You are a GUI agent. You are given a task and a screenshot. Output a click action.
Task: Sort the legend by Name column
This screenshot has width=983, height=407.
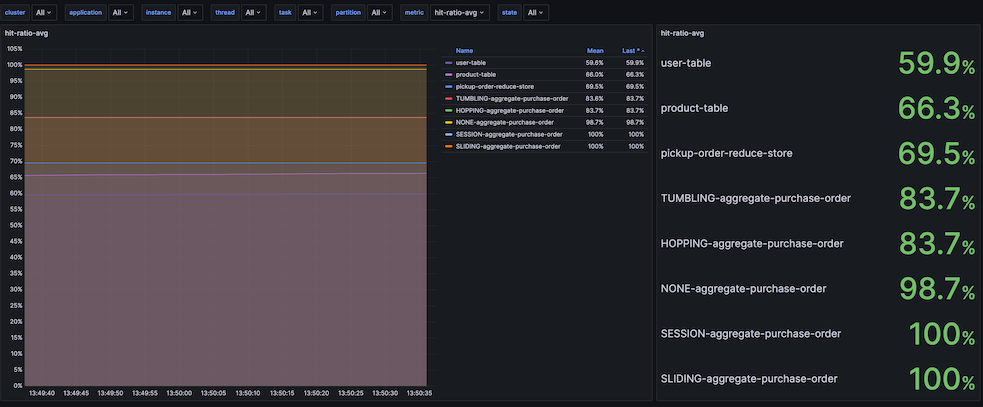(x=464, y=50)
